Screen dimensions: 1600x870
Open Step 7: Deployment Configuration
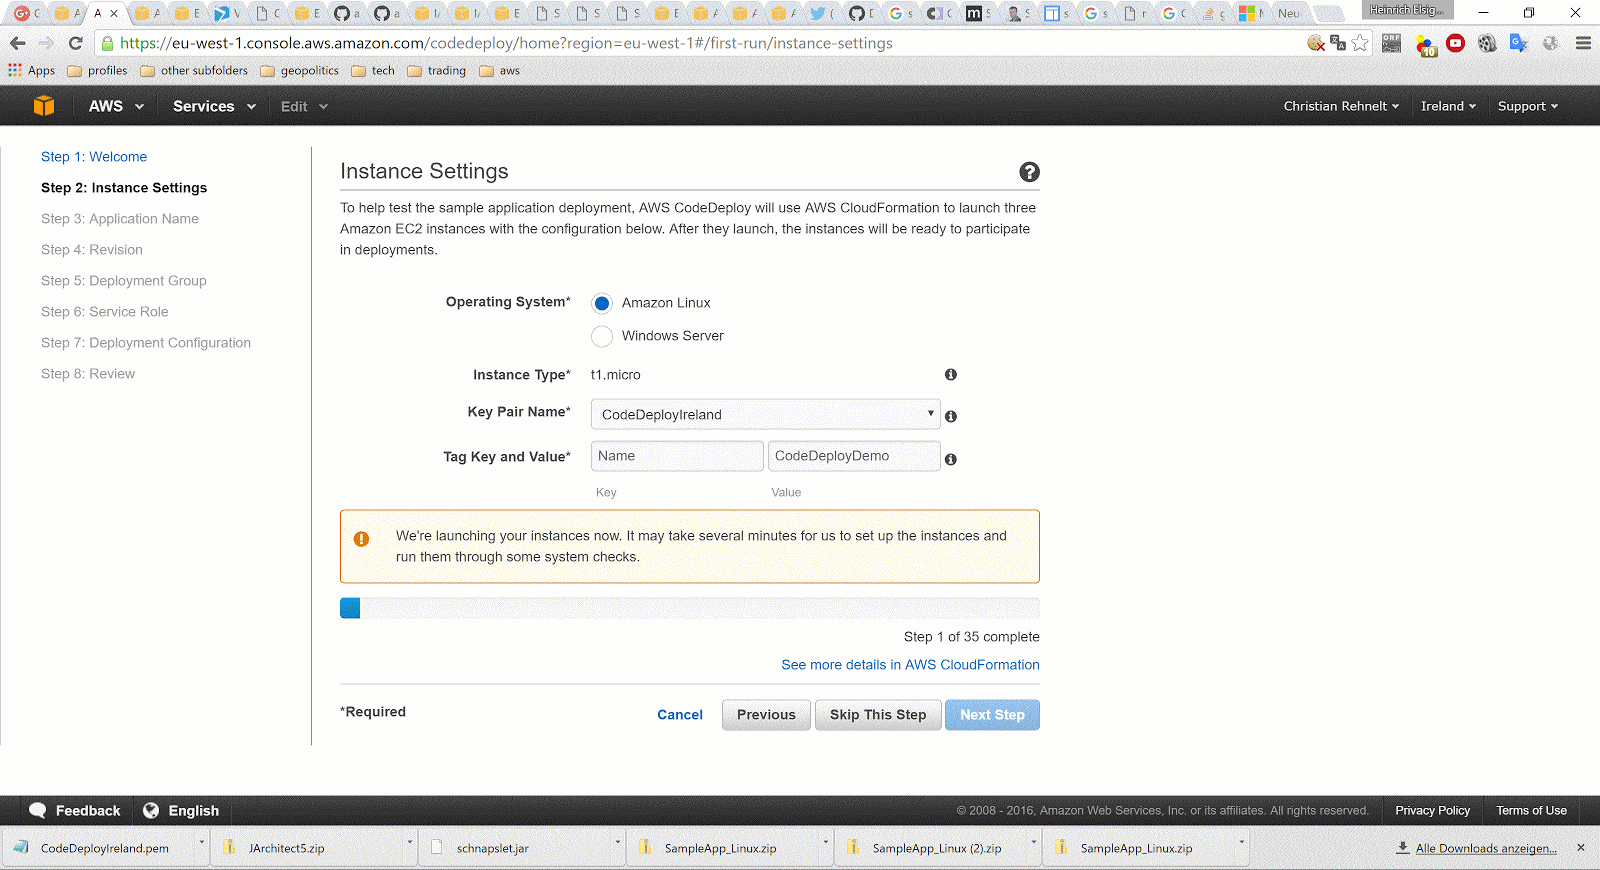point(146,343)
